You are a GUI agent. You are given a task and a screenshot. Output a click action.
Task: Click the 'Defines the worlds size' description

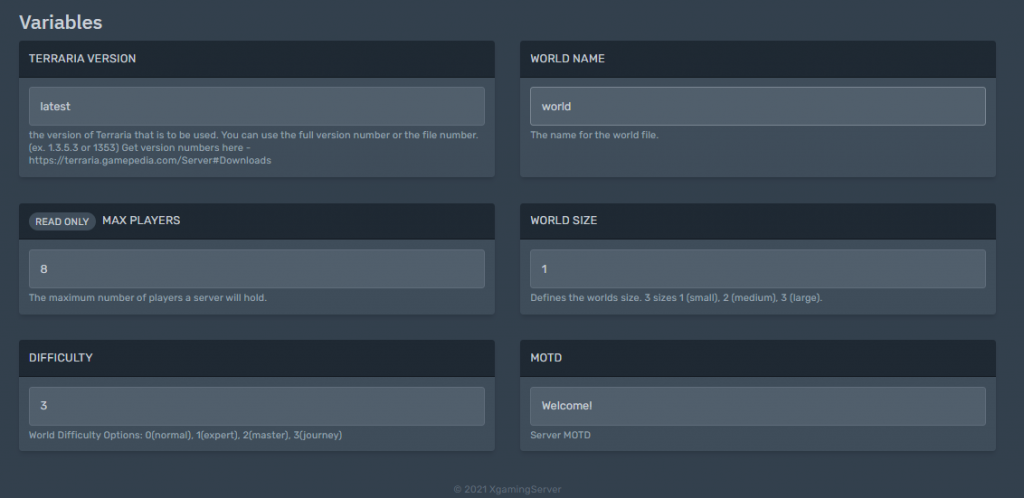pos(677,298)
